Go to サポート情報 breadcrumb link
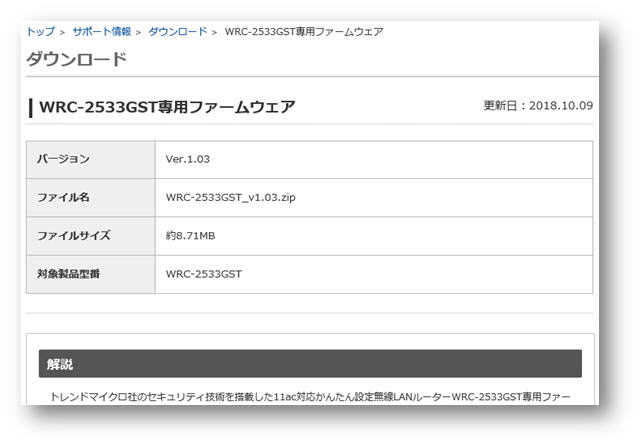The width and height of the screenshot is (641, 447). 102,31
